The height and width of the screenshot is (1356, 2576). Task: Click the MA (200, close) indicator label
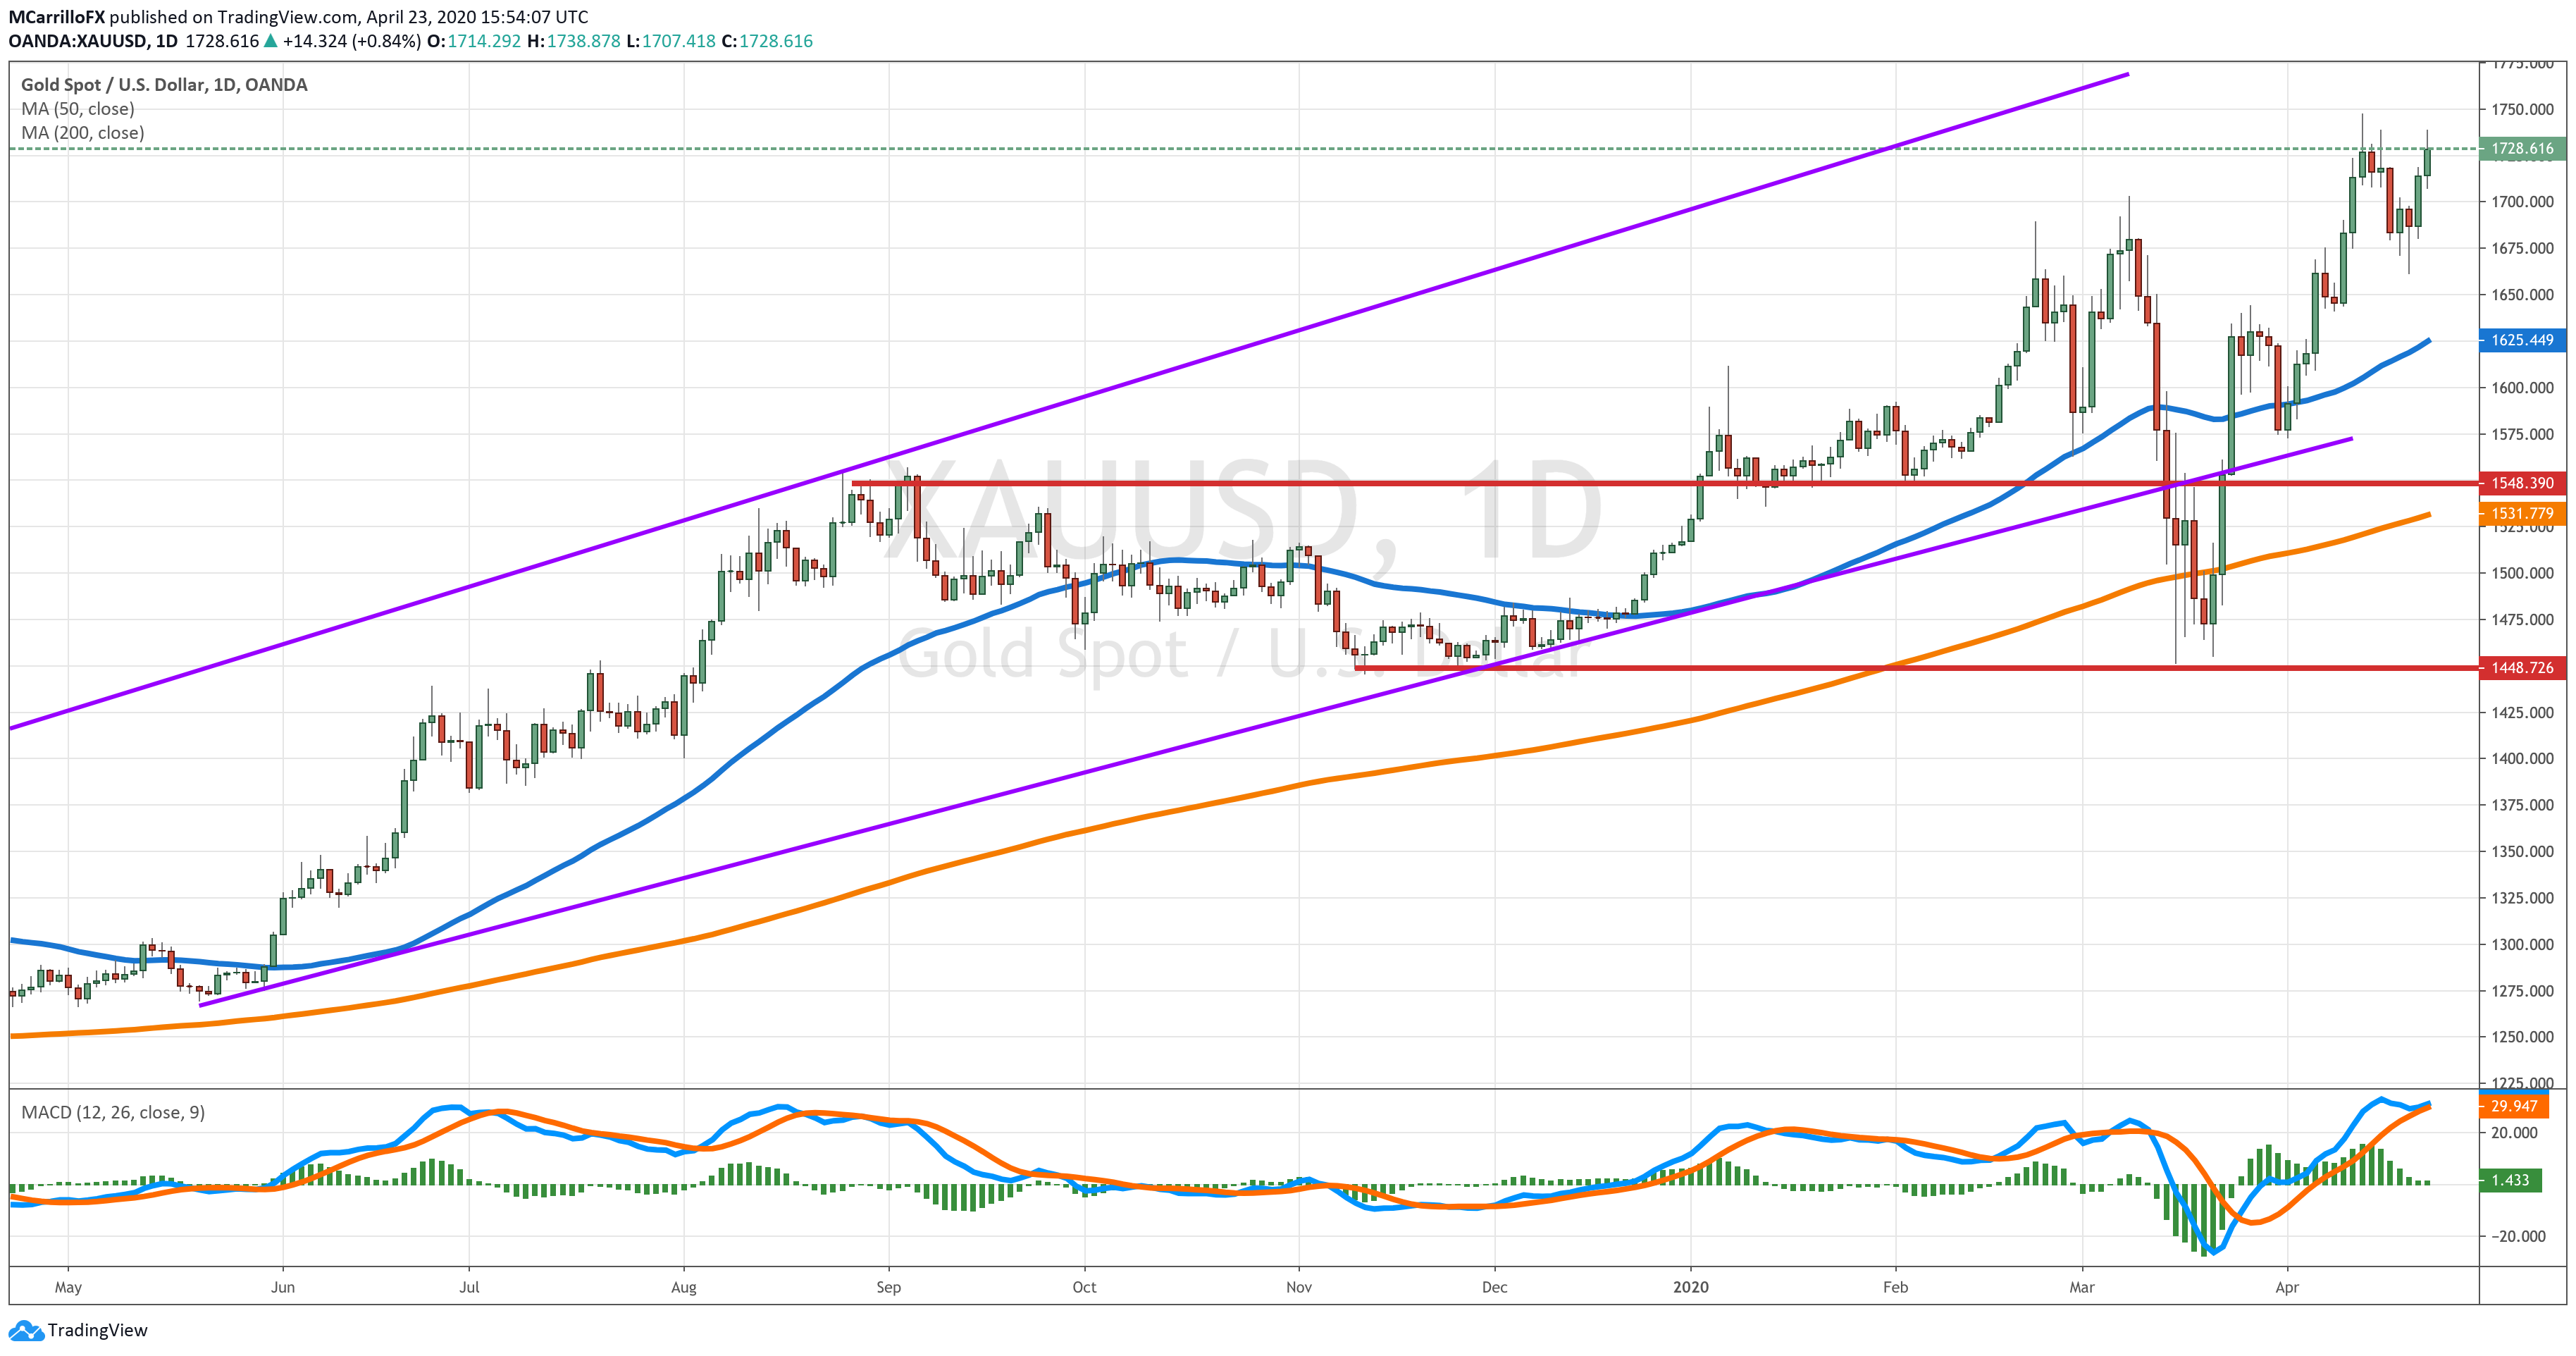[83, 133]
